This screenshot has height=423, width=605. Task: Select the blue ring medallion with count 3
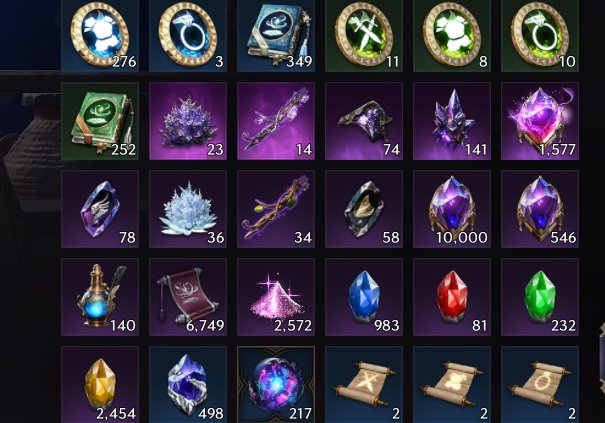tap(188, 36)
